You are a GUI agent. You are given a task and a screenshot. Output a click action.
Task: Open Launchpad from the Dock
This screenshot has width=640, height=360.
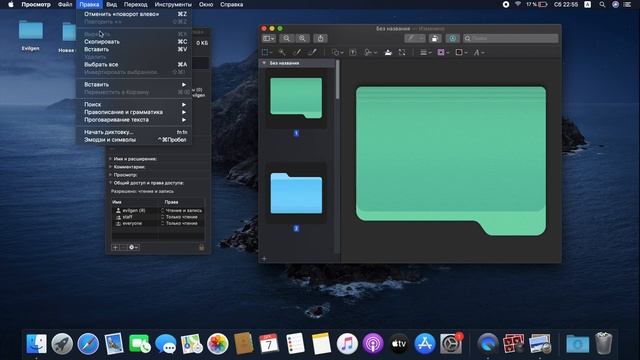pyautogui.click(x=62, y=343)
